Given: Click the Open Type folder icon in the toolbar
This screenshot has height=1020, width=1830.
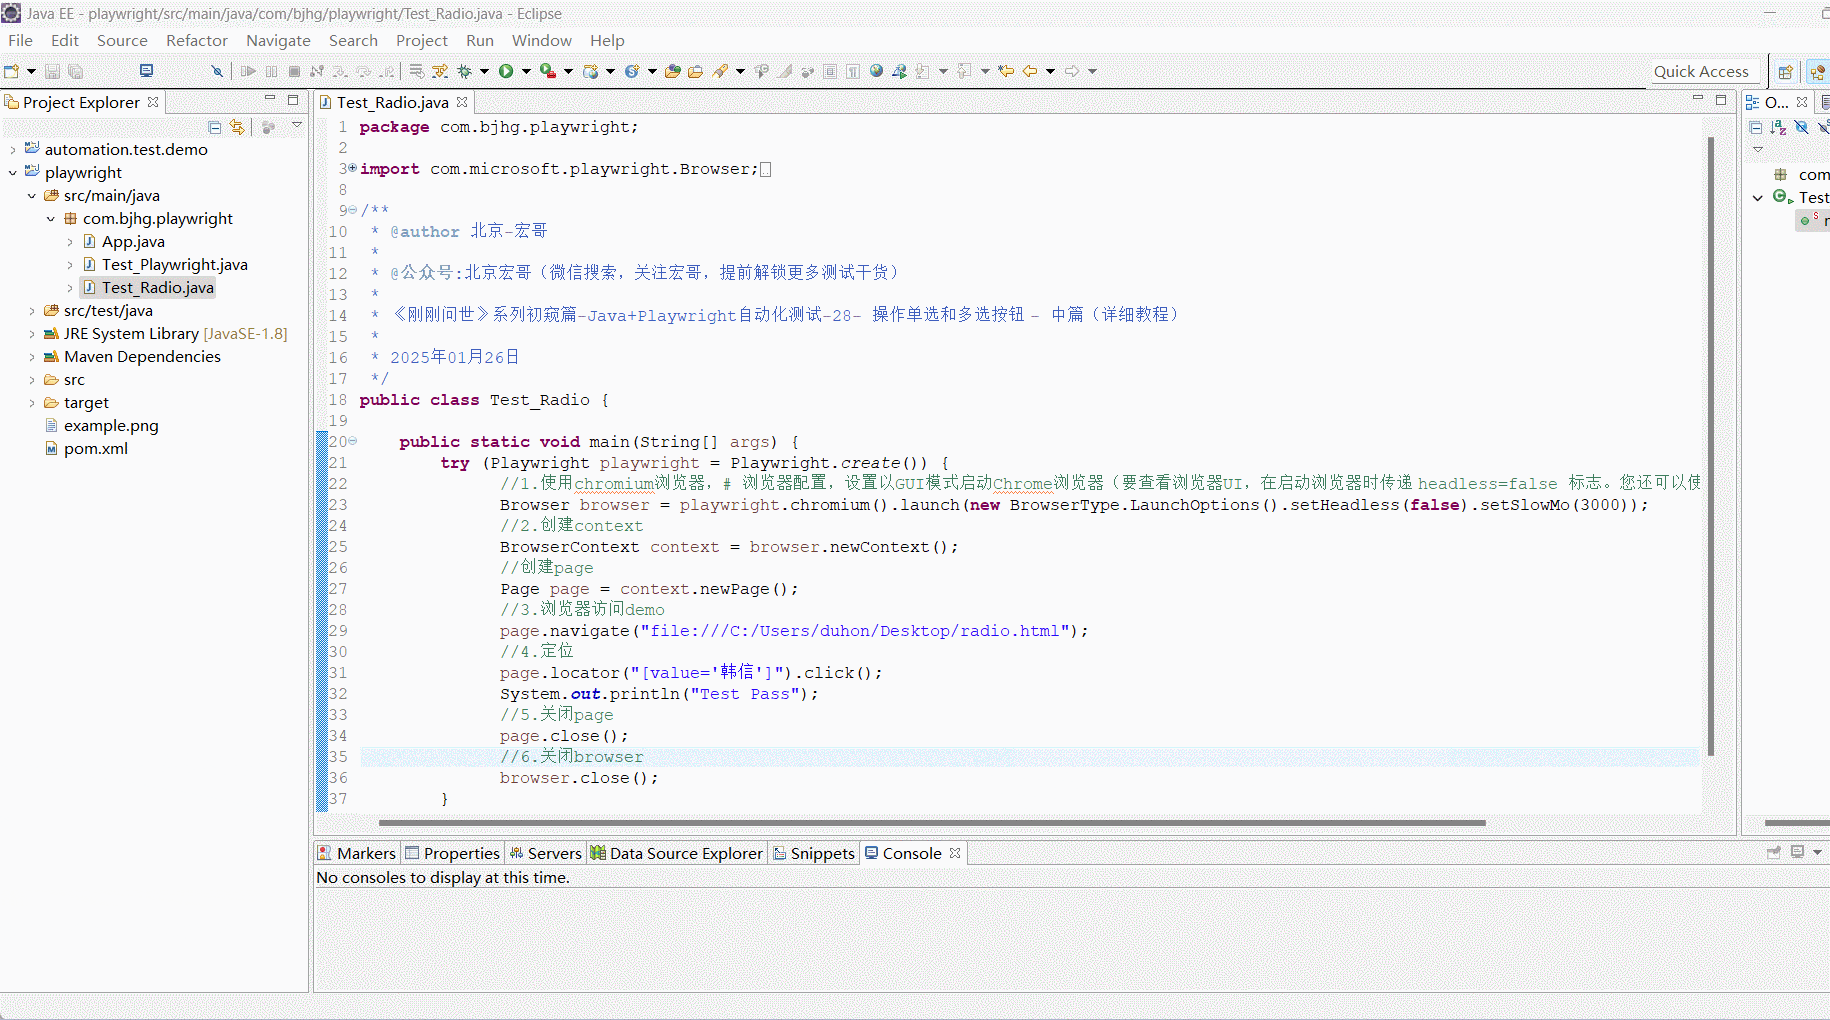Looking at the screenshot, I should point(673,71).
